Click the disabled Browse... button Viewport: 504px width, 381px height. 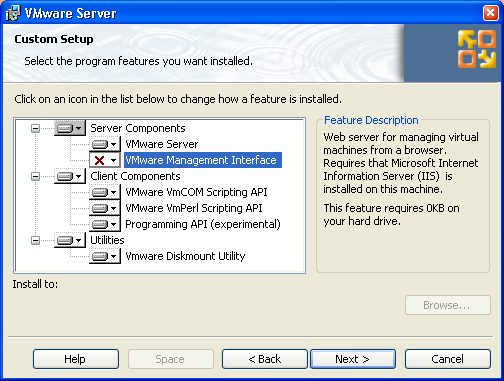click(448, 305)
